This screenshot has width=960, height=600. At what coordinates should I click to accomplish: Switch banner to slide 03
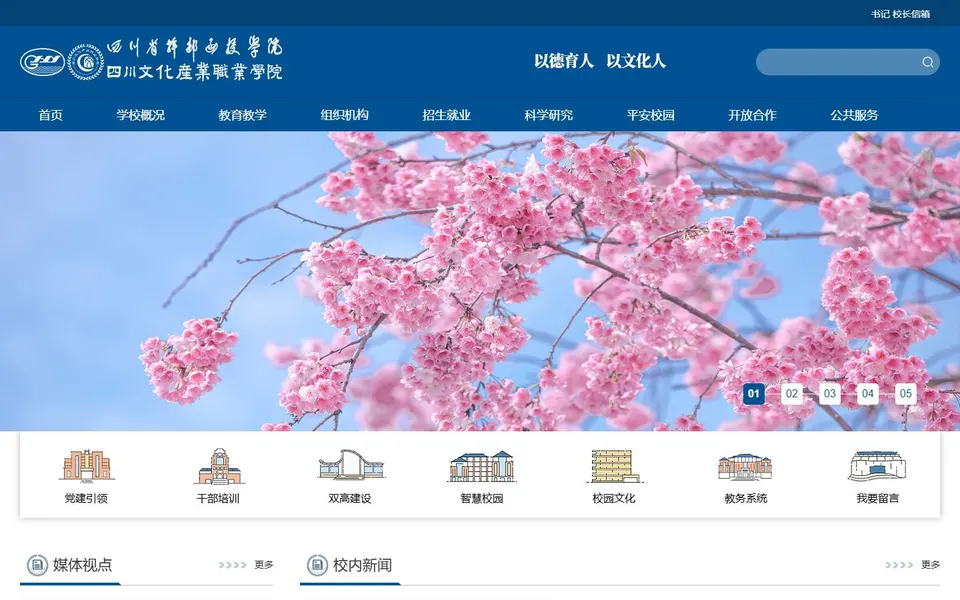830,394
